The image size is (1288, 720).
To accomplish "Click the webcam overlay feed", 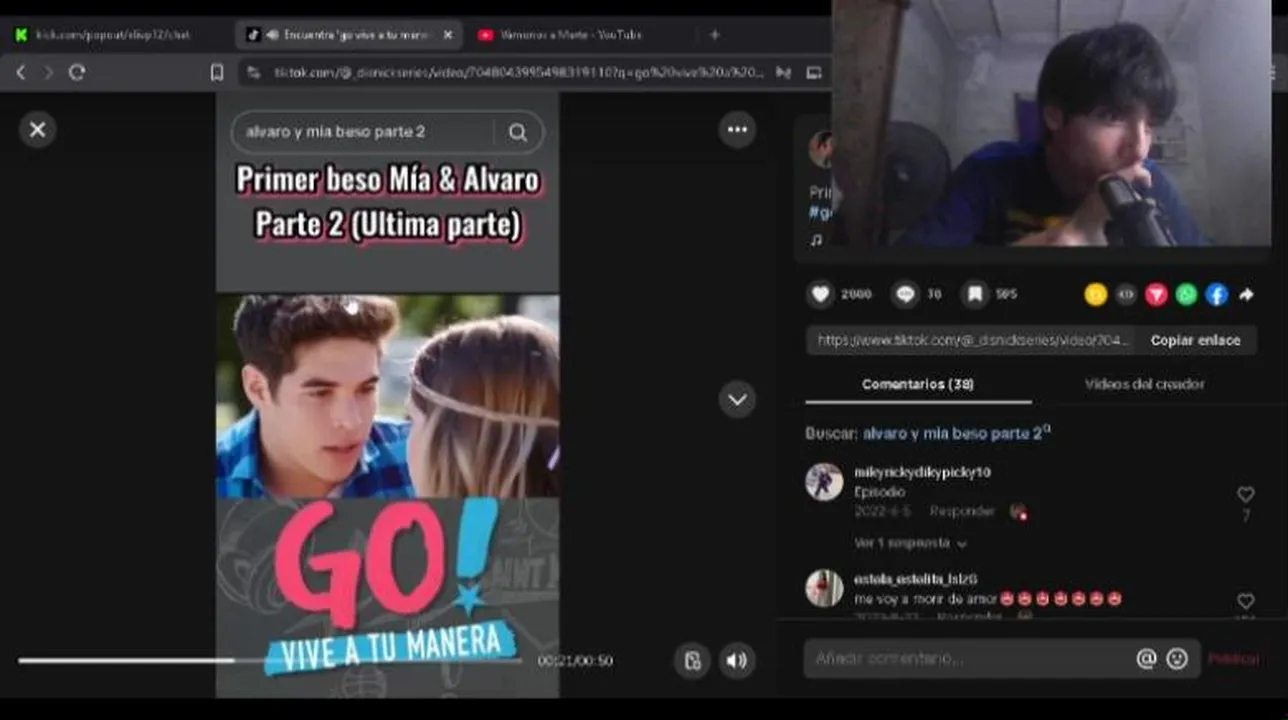I will coord(1052,122).
